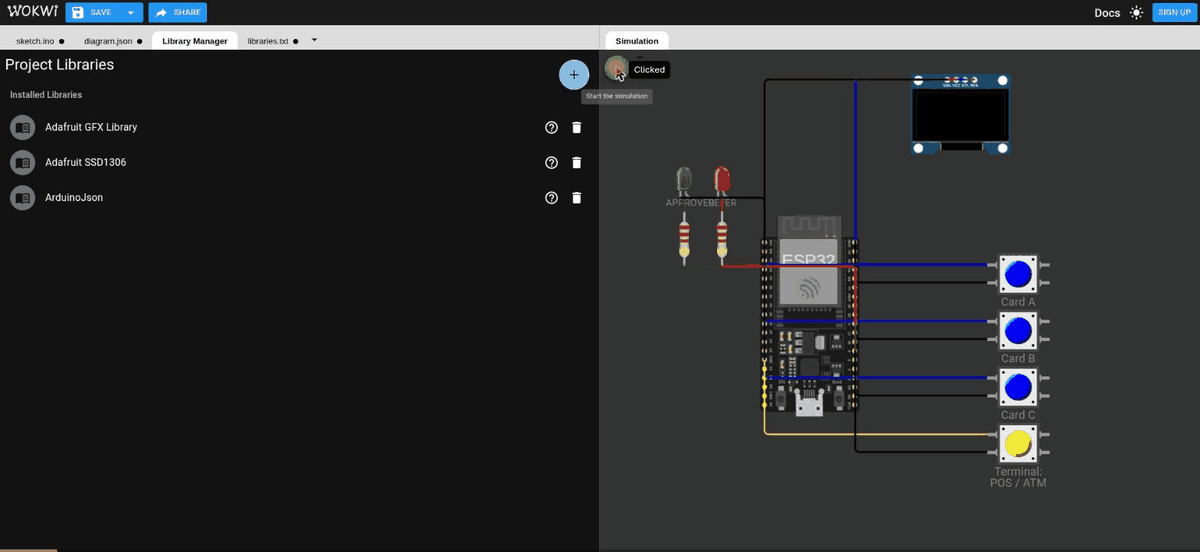Select the gray APPROVE LED
This screenshot has width=1200, height=552.
click(684, 182)
